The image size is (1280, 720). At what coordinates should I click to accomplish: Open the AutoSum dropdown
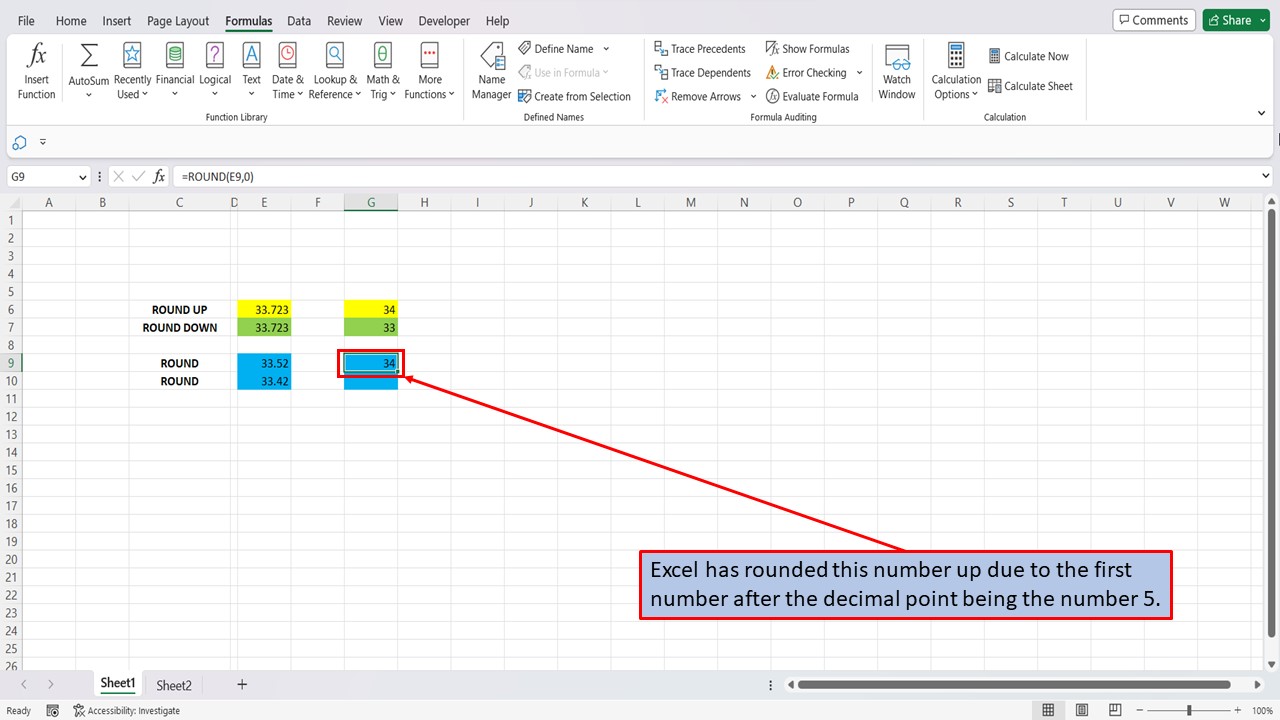click(x=87, y=94)
